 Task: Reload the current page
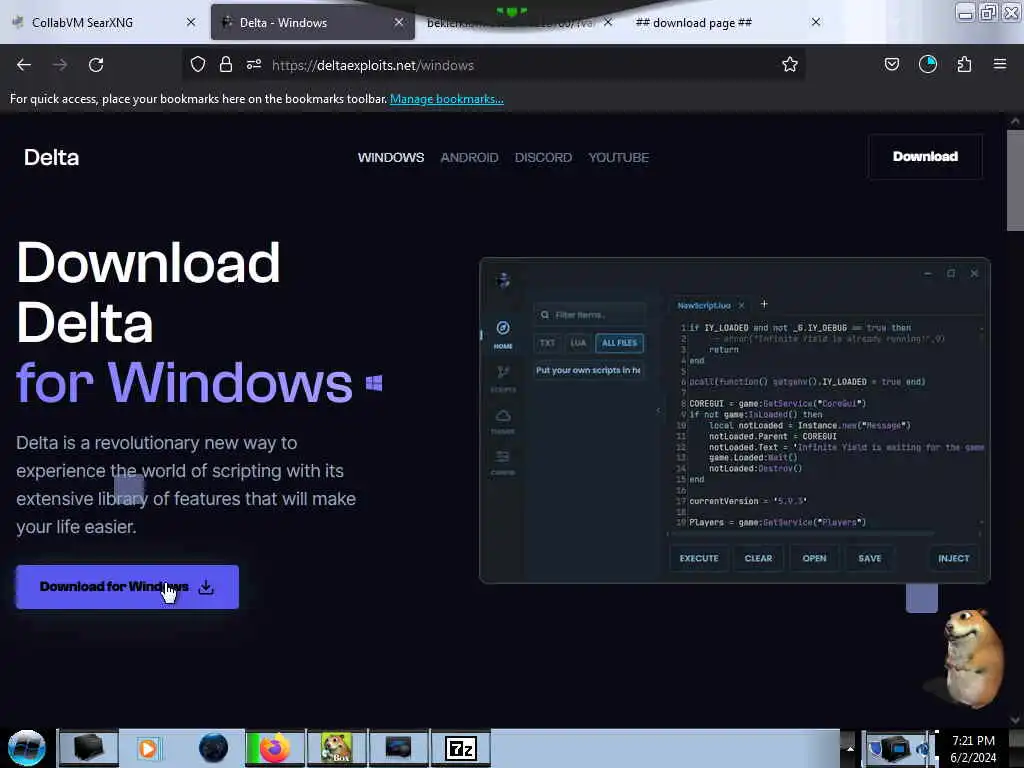[96, 65]
